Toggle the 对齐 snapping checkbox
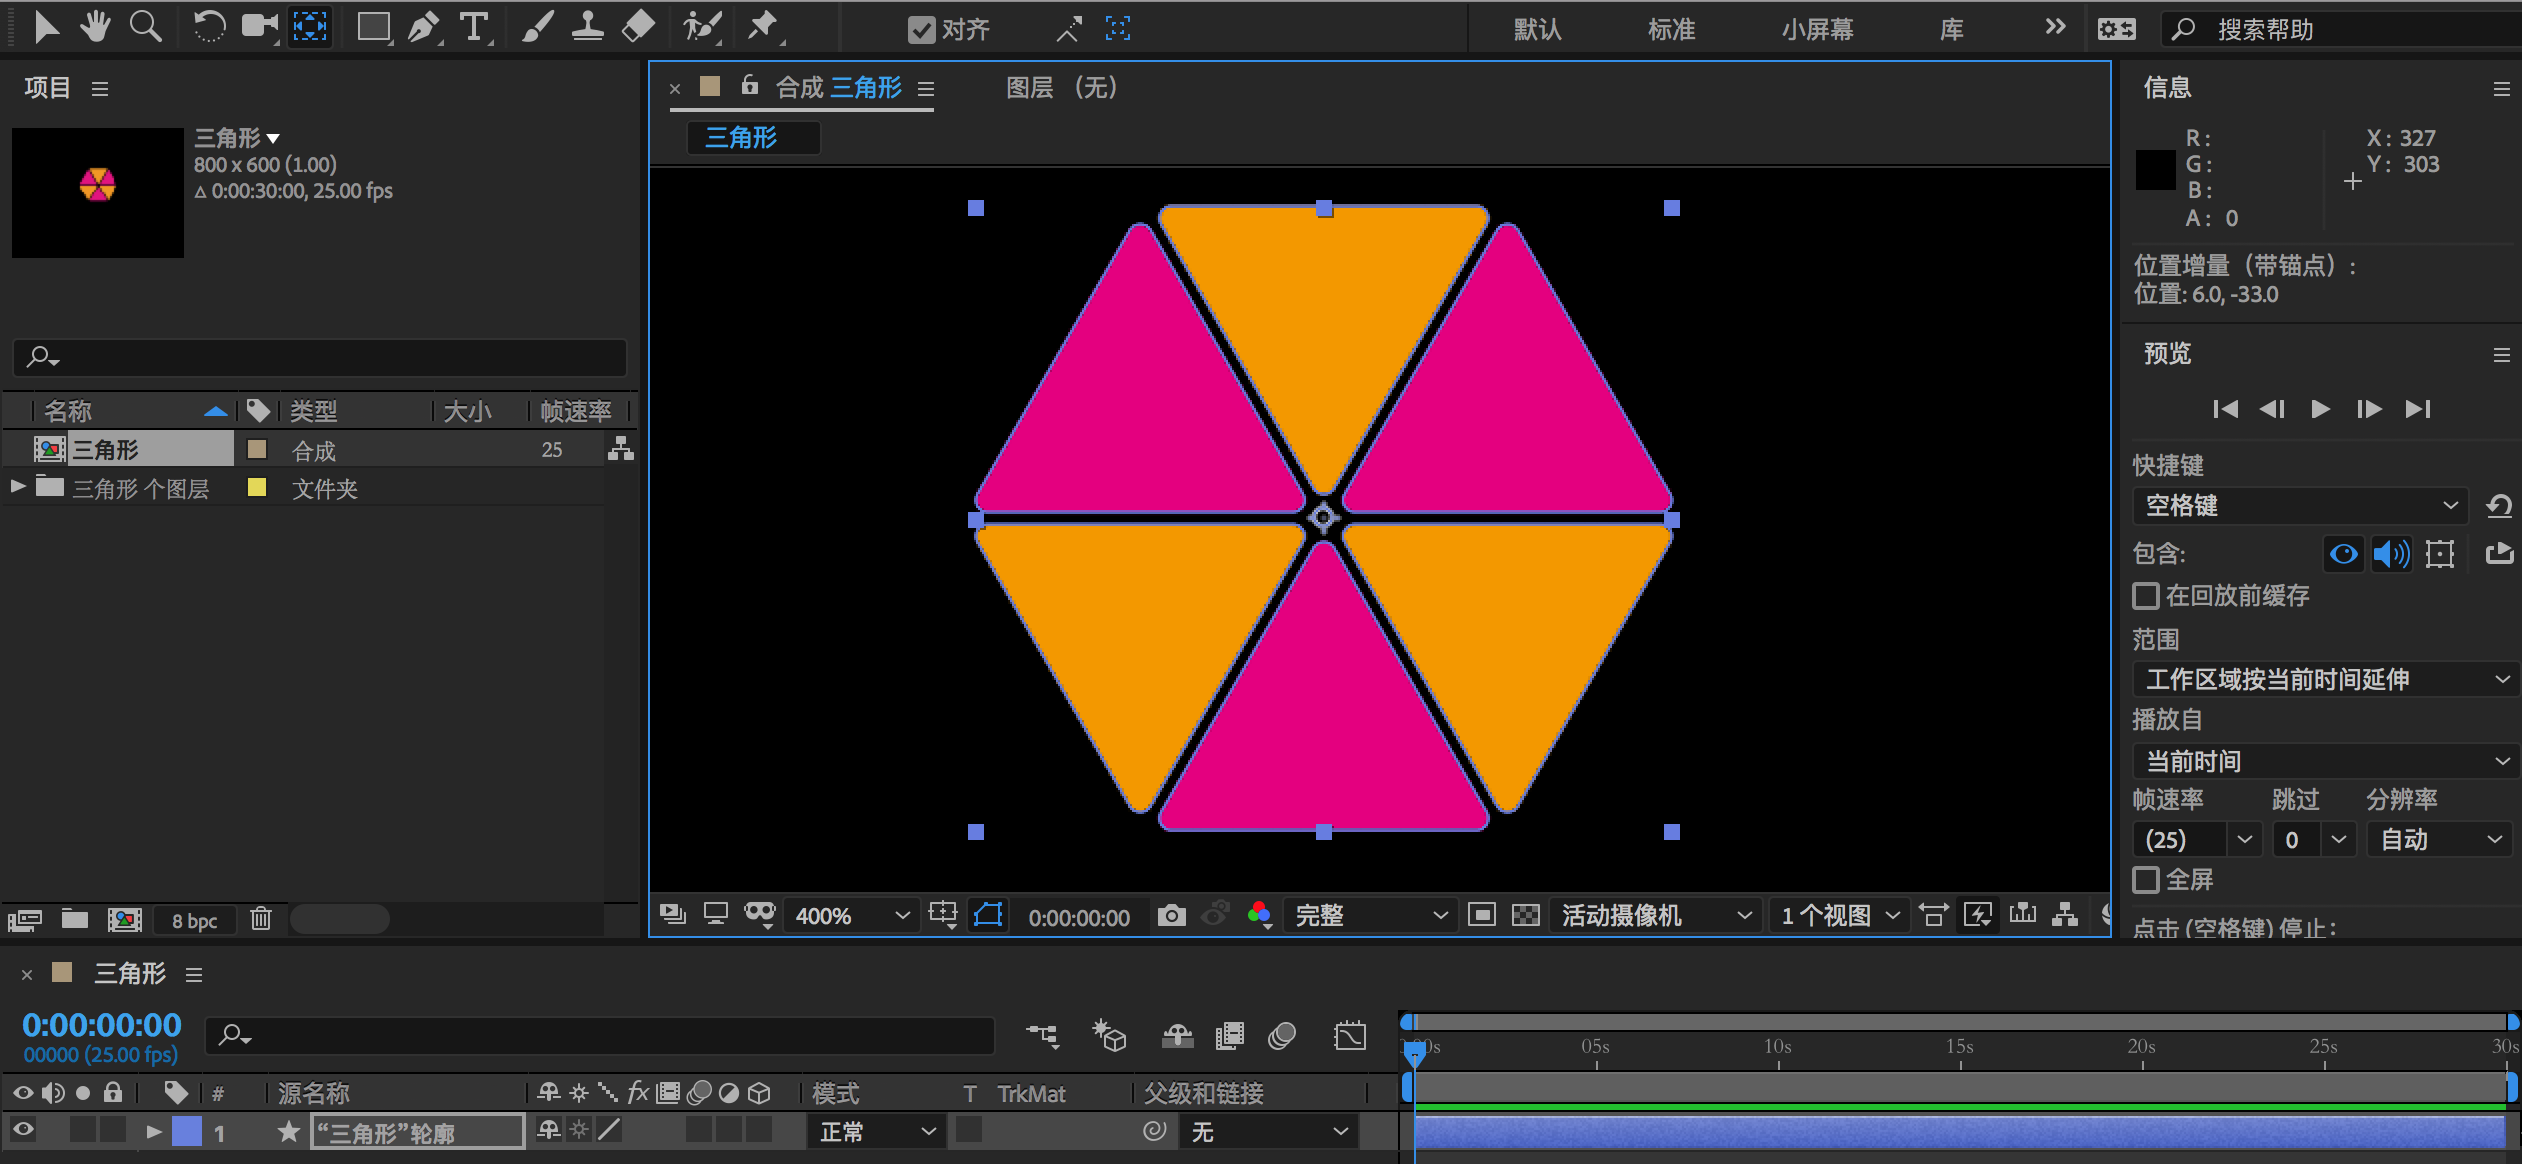2522x1164 pixels. (x=921, y=30)
